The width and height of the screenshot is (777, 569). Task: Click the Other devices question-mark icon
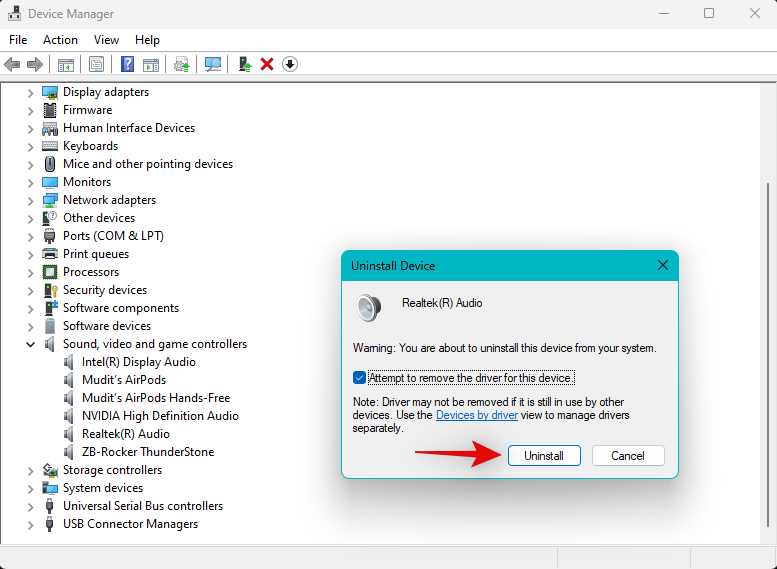click(50, 218)
